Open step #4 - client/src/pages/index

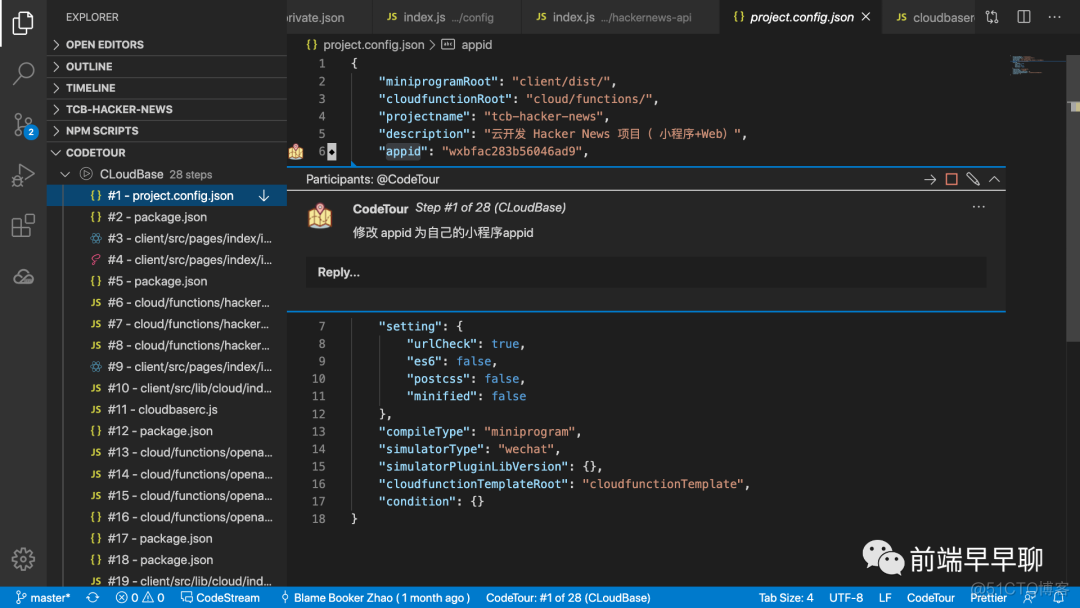167,260
